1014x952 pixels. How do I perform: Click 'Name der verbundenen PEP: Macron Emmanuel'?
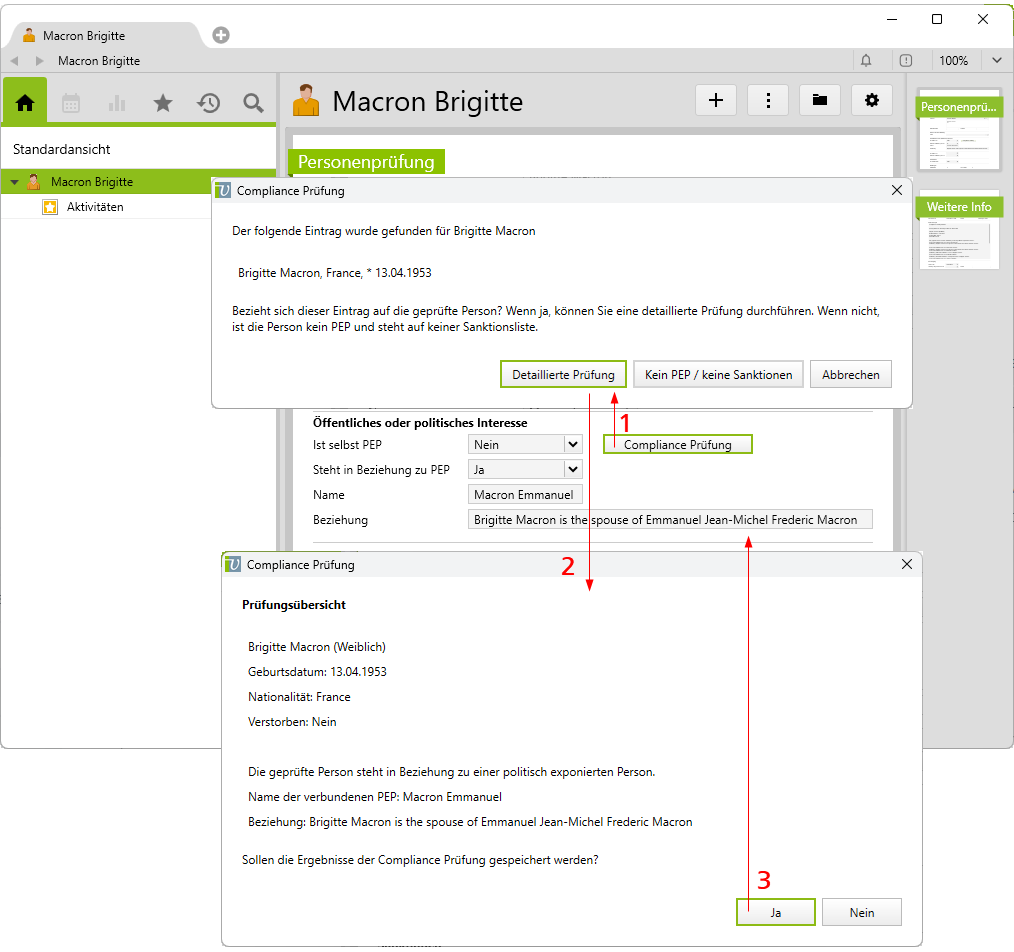[x=374, y=797]
